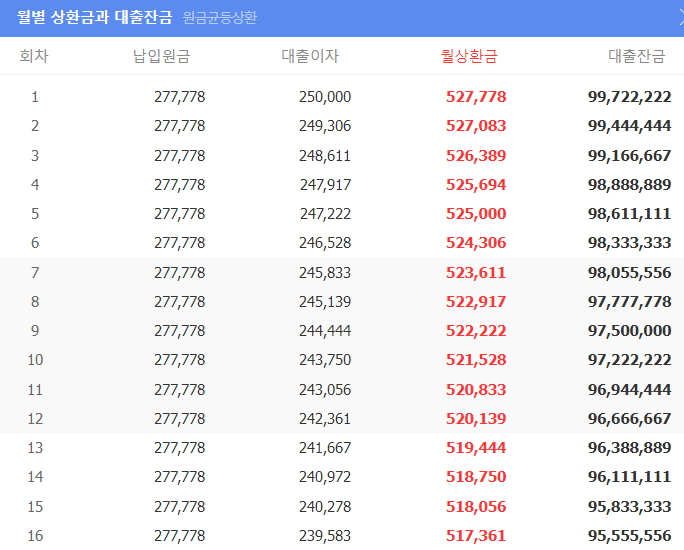The width and height of the screenshot is (684, 550).
Task: Select monthly payment 521,528
Action: pos(476,360)
